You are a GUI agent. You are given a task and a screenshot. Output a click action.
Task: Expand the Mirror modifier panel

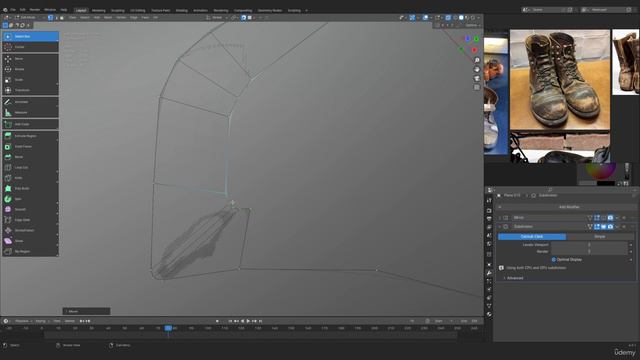(x=500, y=218)
